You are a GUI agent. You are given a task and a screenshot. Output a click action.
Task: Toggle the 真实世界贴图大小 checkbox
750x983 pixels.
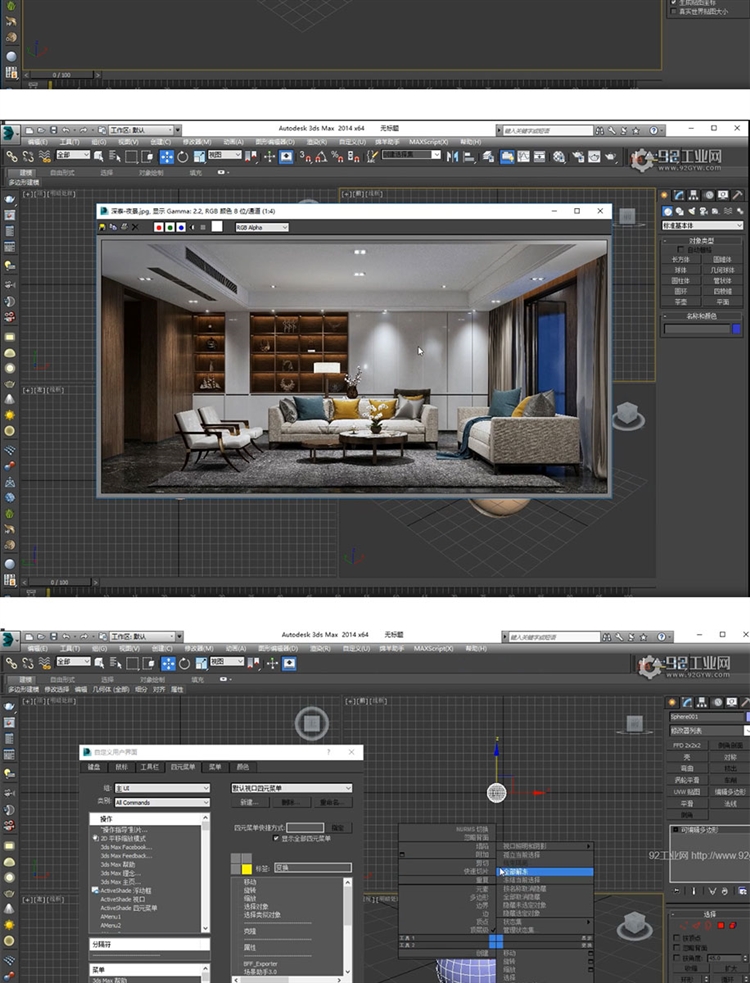tap(674, 11)
